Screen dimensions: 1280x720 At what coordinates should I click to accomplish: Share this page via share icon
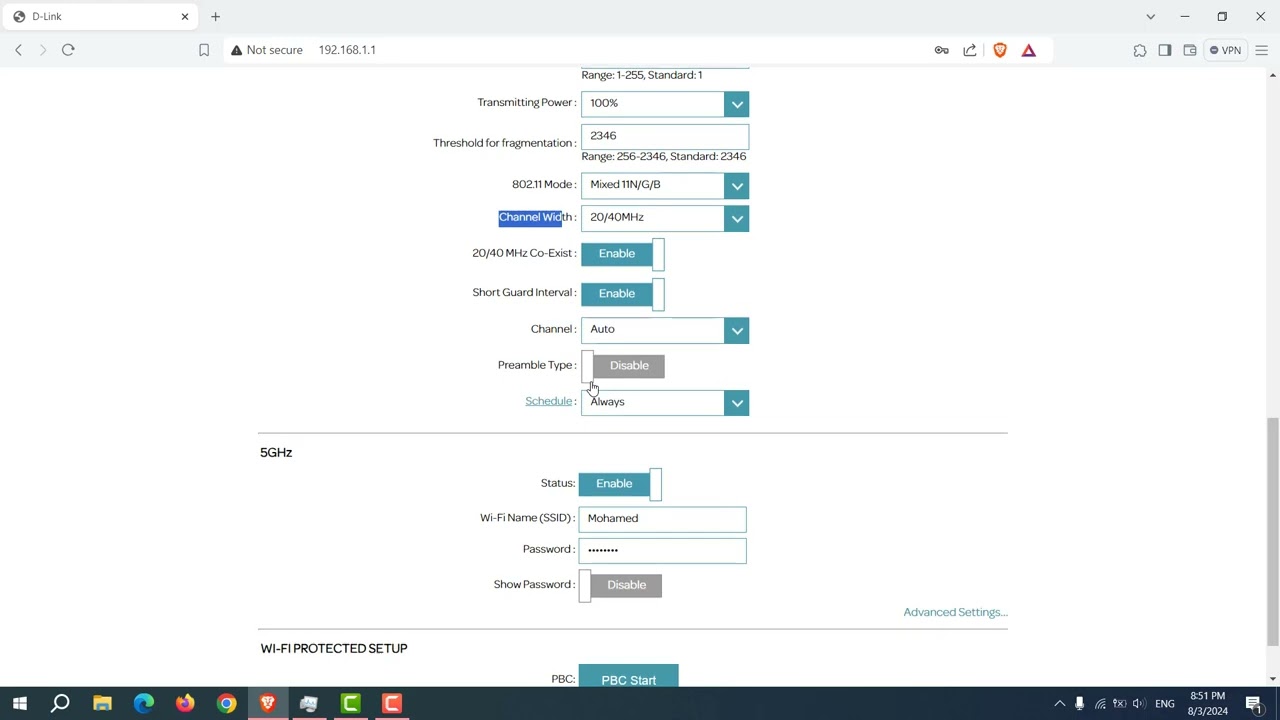(970, 50)
